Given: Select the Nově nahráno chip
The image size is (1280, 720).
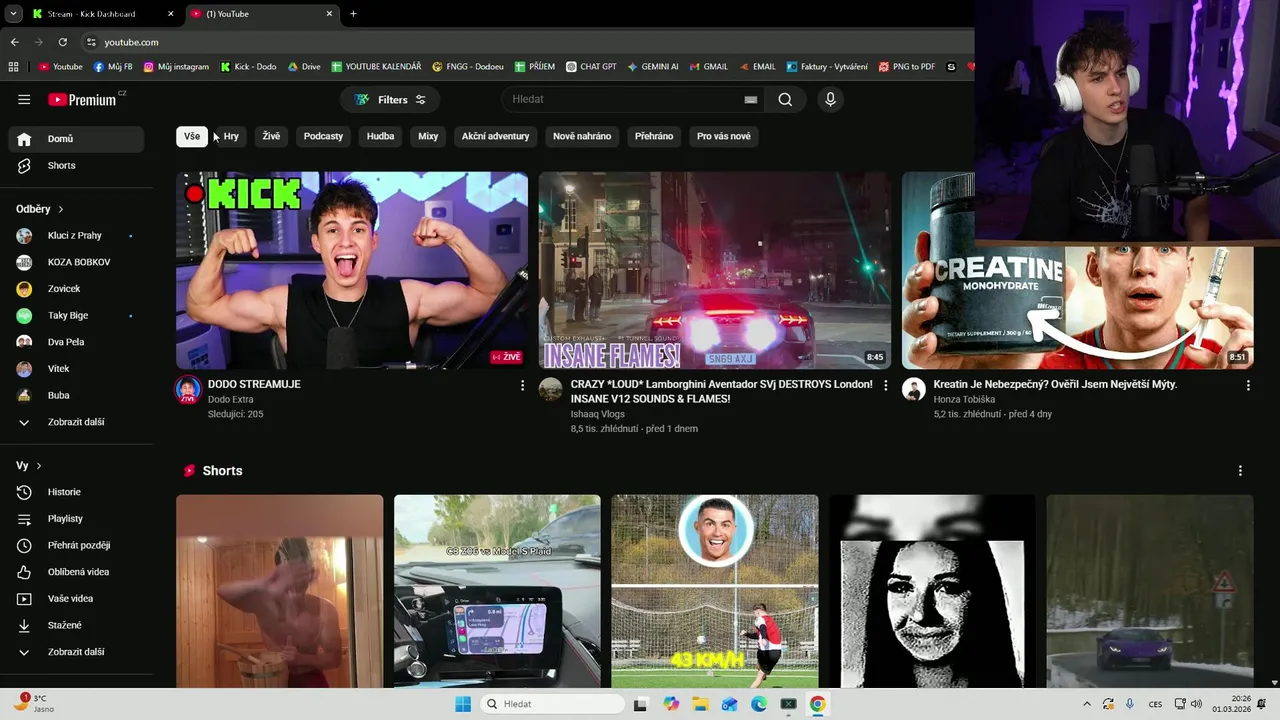Looking at the screenshot, I should pos(582,136).
